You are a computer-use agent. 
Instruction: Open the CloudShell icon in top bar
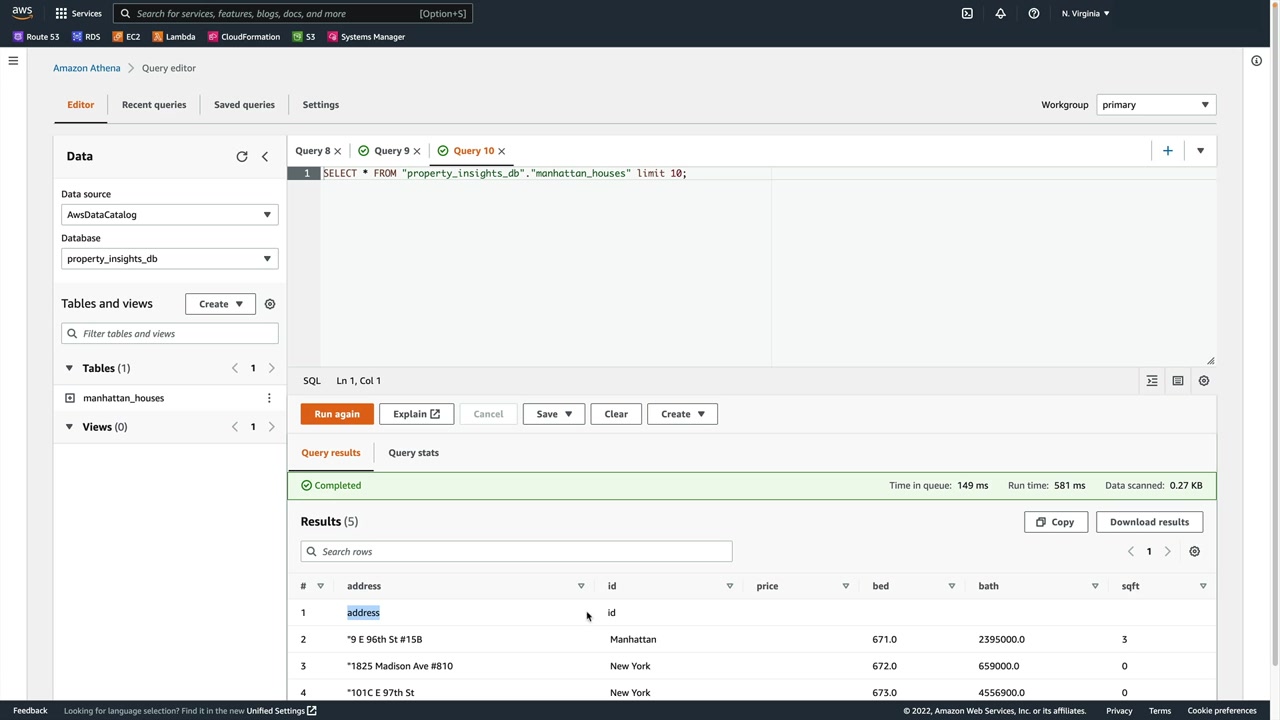[967, 13]
